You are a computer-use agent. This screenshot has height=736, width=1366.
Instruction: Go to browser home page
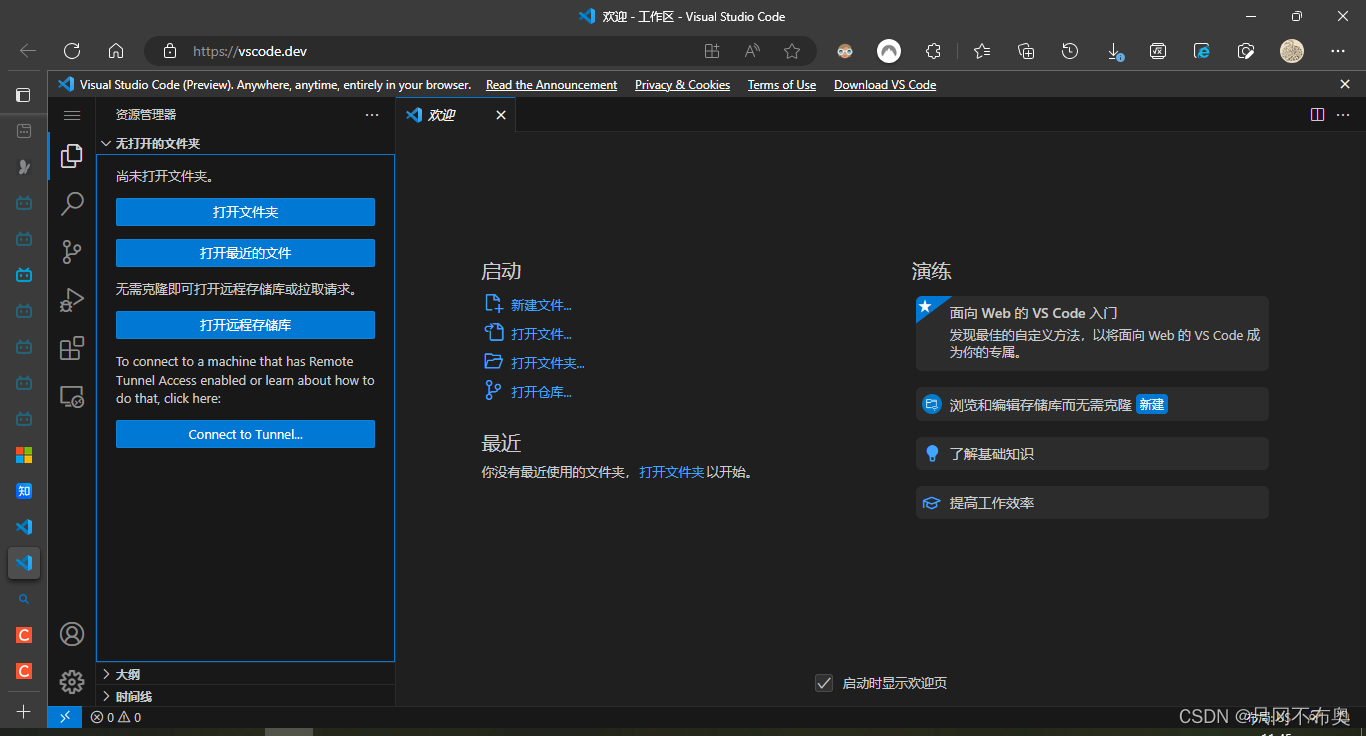pos(116,51)
